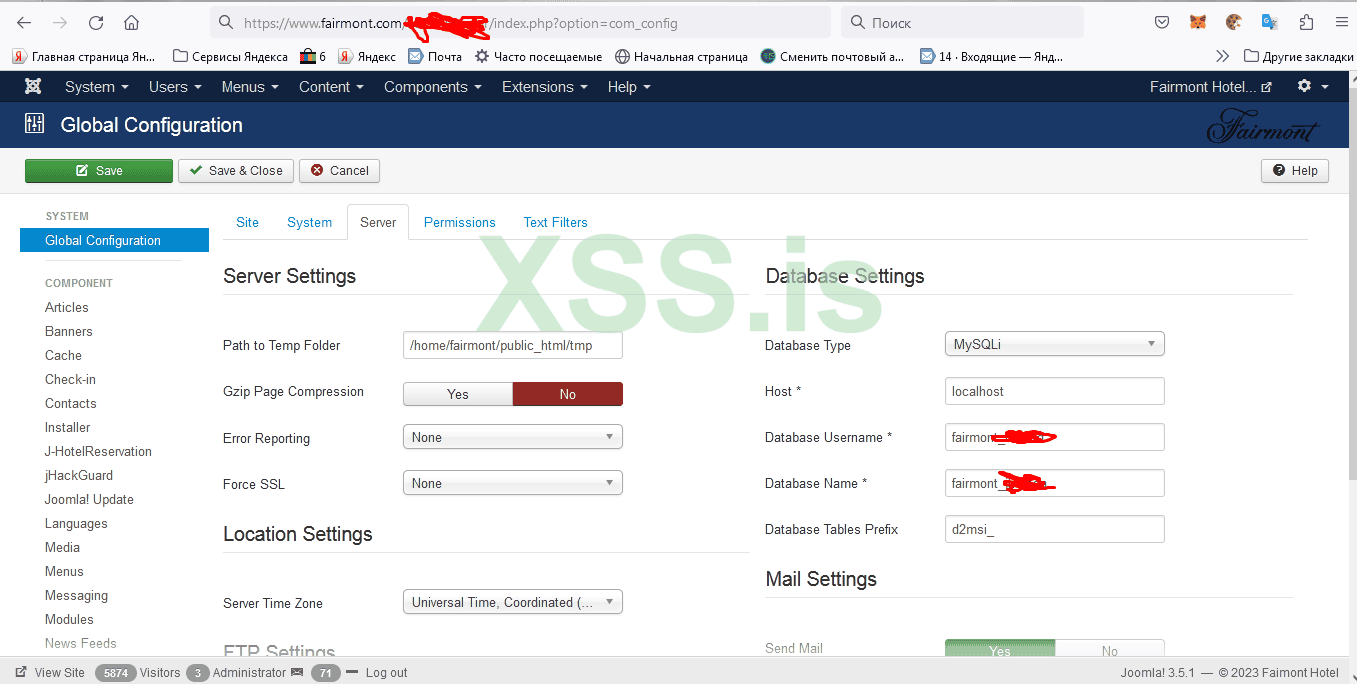This screenshot has width=1357, height=684.
Task: Click the browser 'Поиск' search box
Action: (x=962, y=22)
